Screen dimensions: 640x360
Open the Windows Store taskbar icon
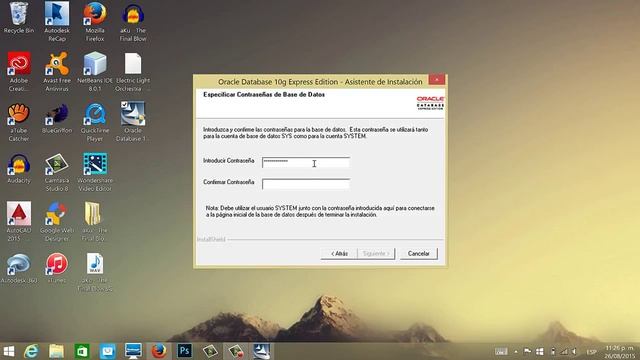82,351
